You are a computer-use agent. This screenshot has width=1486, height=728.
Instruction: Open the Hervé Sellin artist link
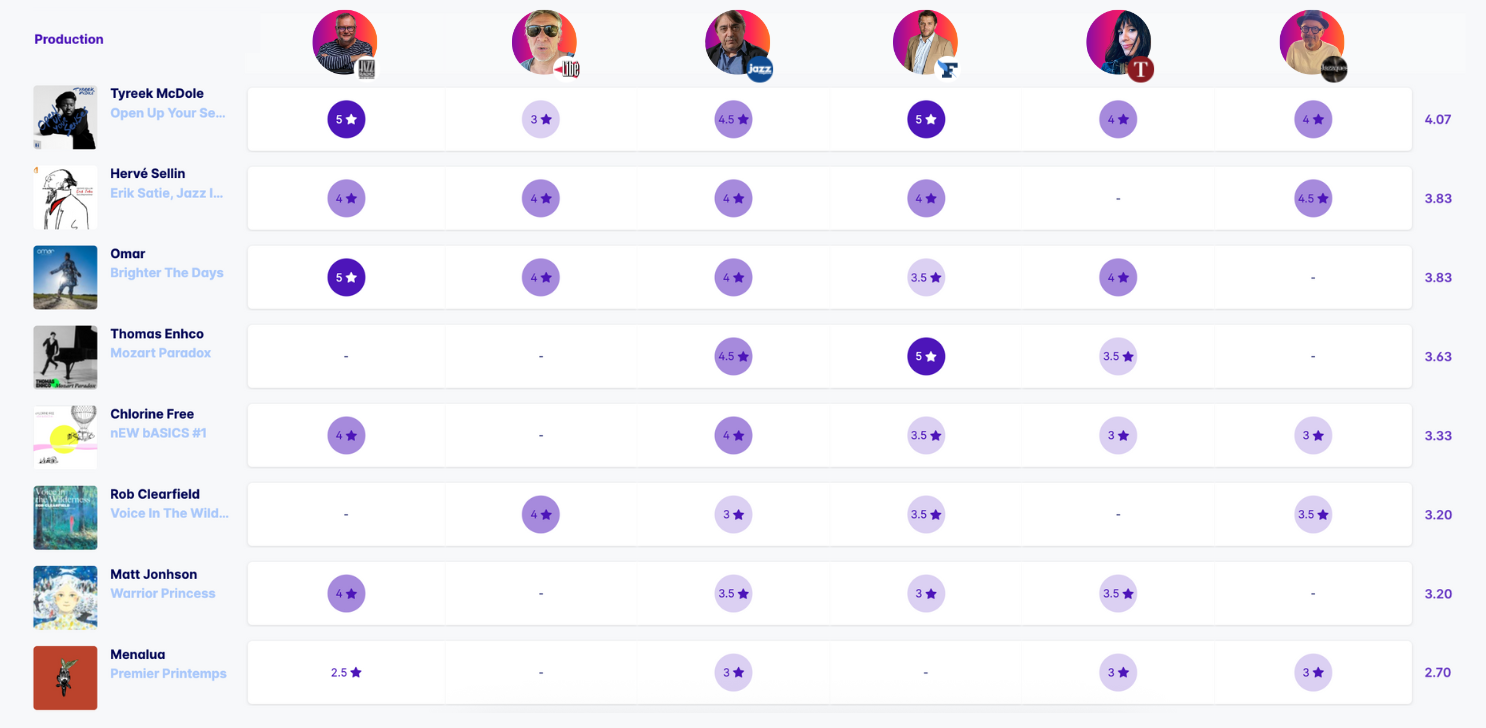(x=147, y=174)
